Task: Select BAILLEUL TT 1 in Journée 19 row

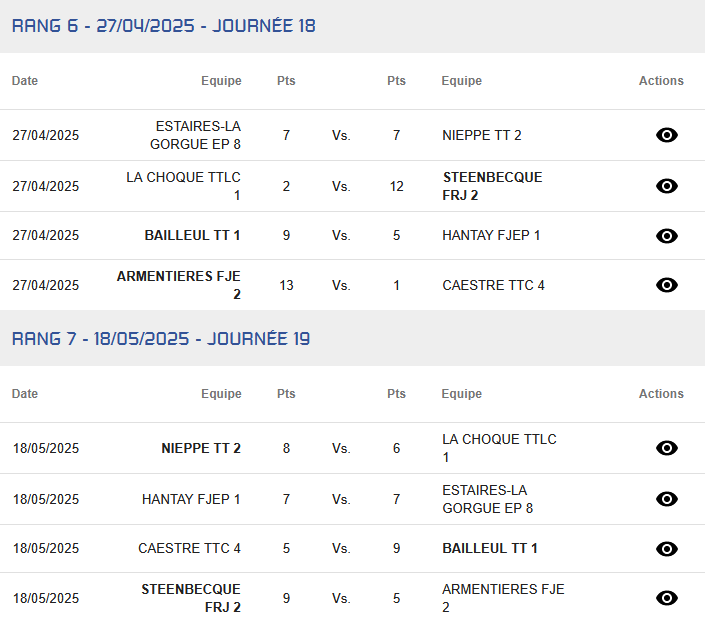Action: (490, 548)
